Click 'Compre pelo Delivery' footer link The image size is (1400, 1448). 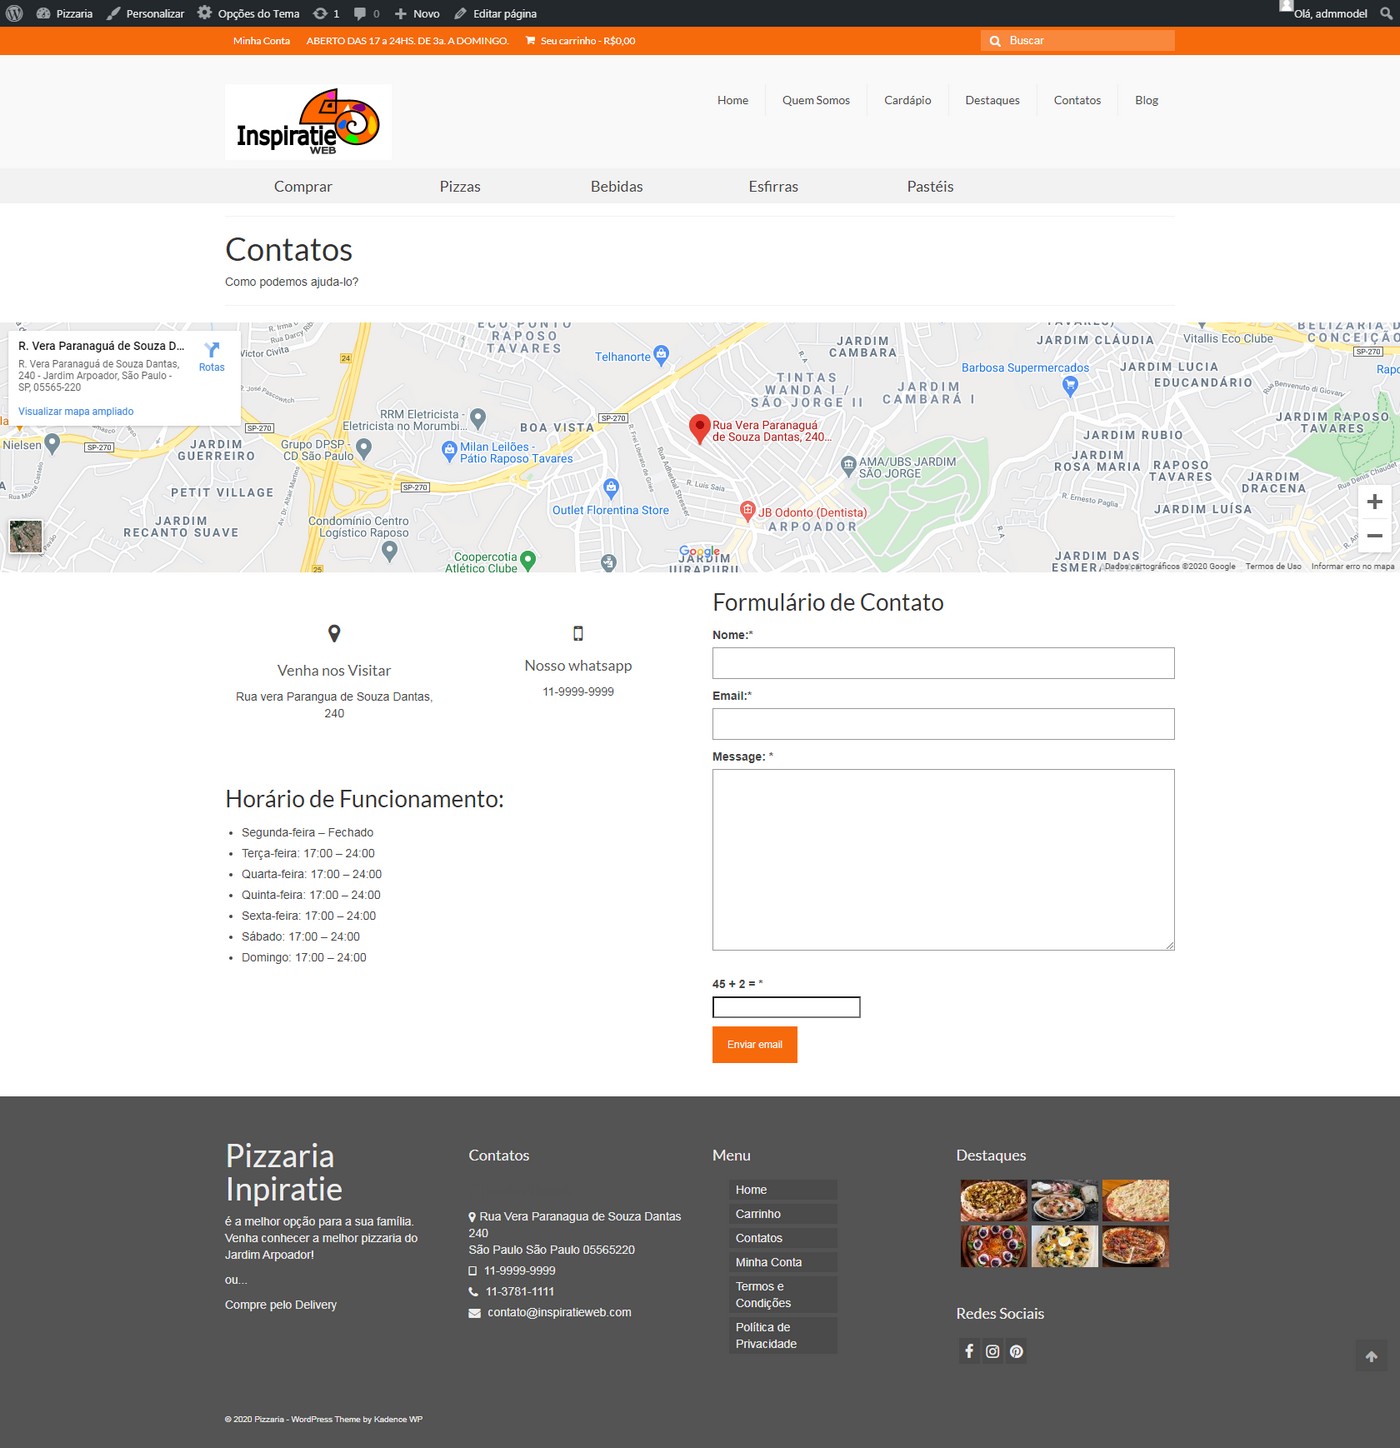[281, 1305]
